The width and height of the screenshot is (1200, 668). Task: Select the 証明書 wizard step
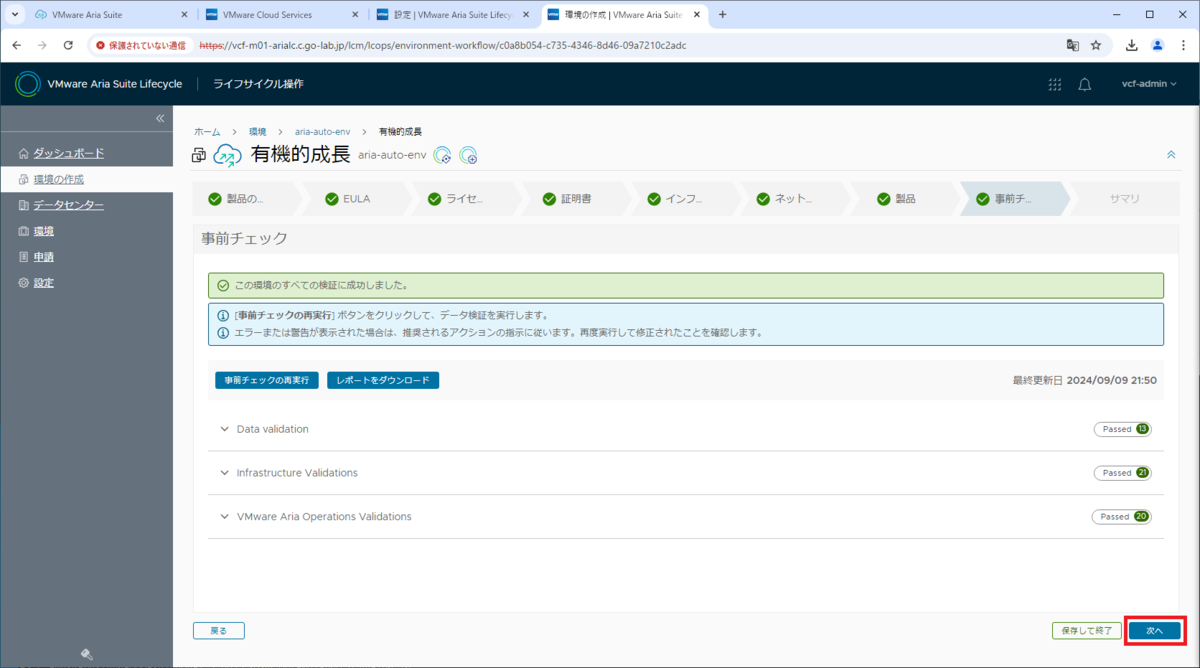pos(575,199)
